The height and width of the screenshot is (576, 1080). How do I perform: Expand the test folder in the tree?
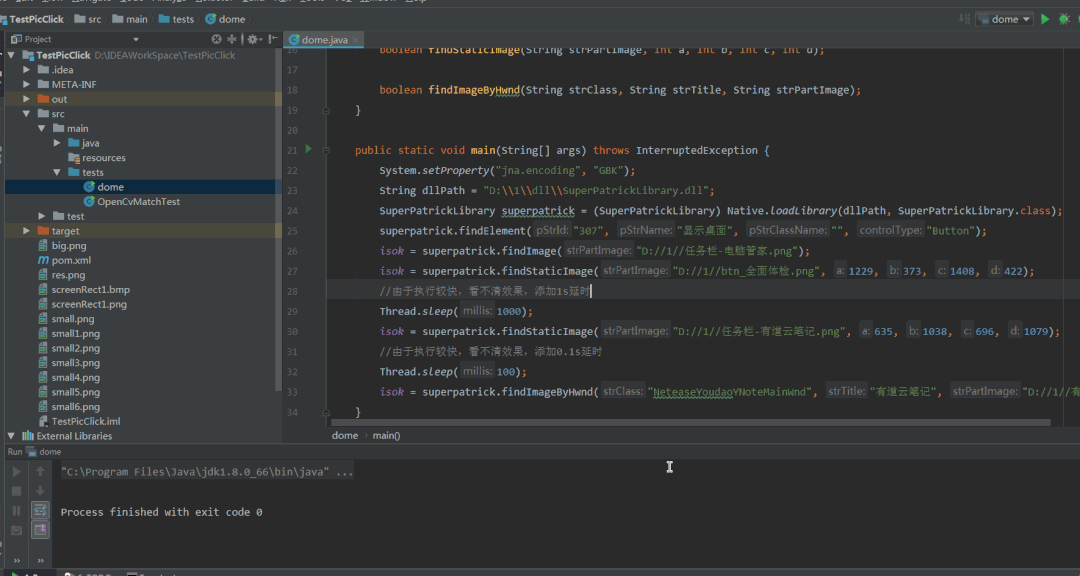pos(41,216)
